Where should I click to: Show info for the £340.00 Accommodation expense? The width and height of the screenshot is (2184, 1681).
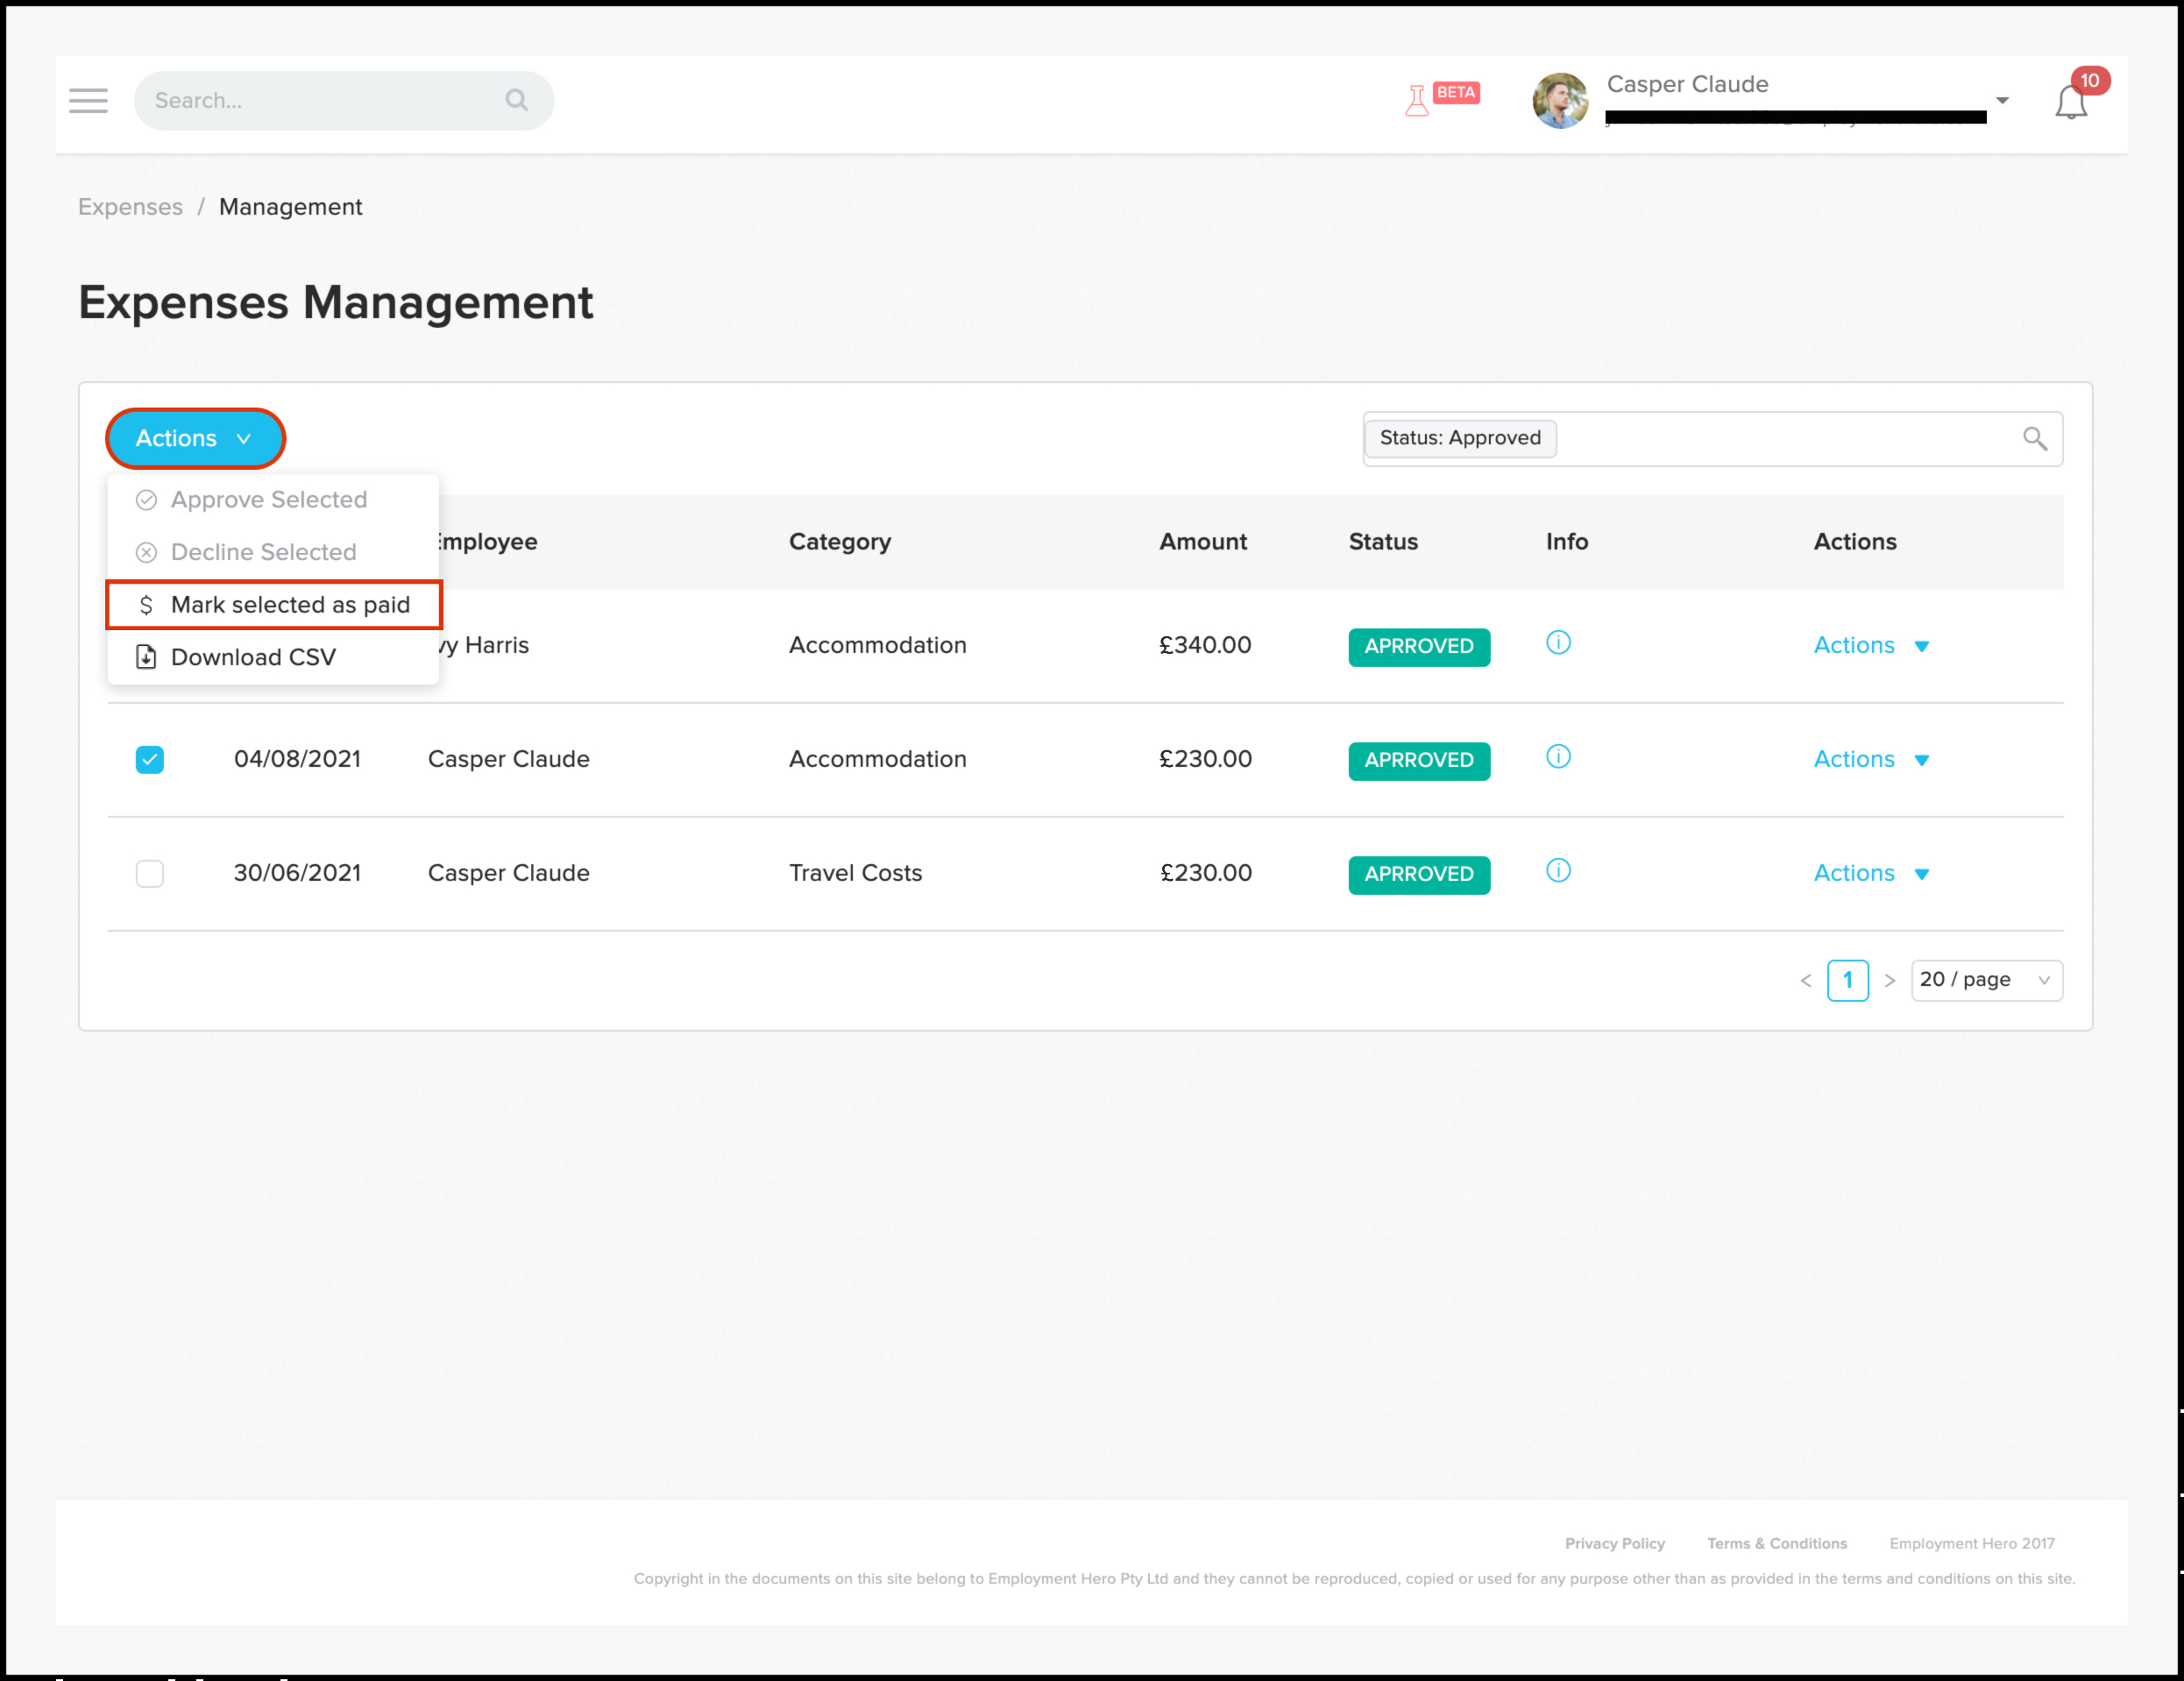[1557, 643]
